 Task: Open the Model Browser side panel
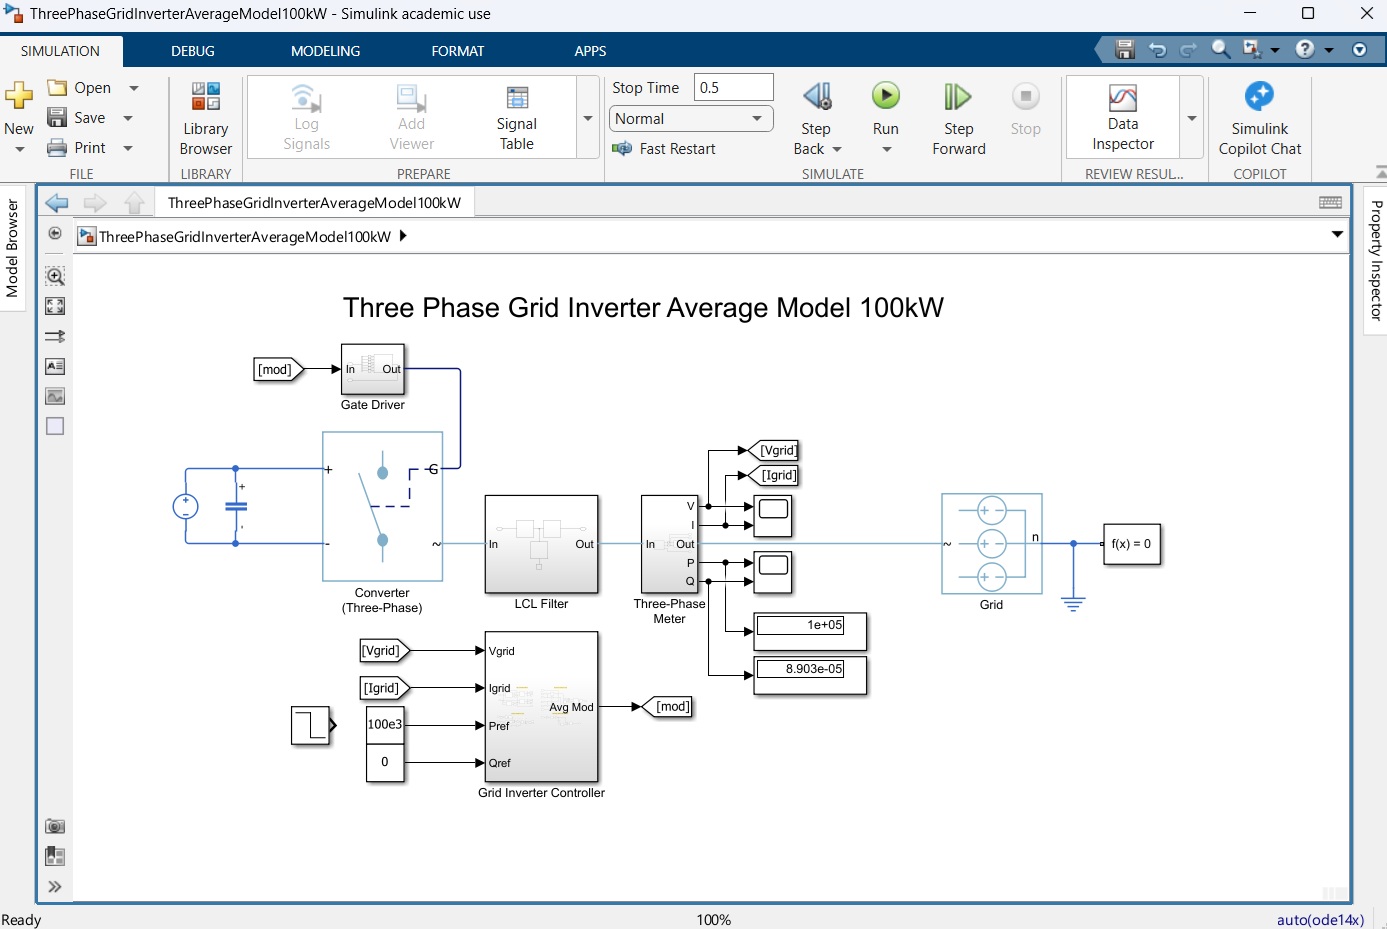(x=12, y=248)
